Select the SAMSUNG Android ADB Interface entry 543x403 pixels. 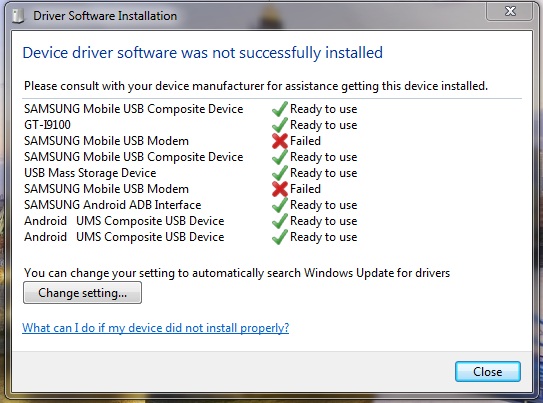[113, 205]
